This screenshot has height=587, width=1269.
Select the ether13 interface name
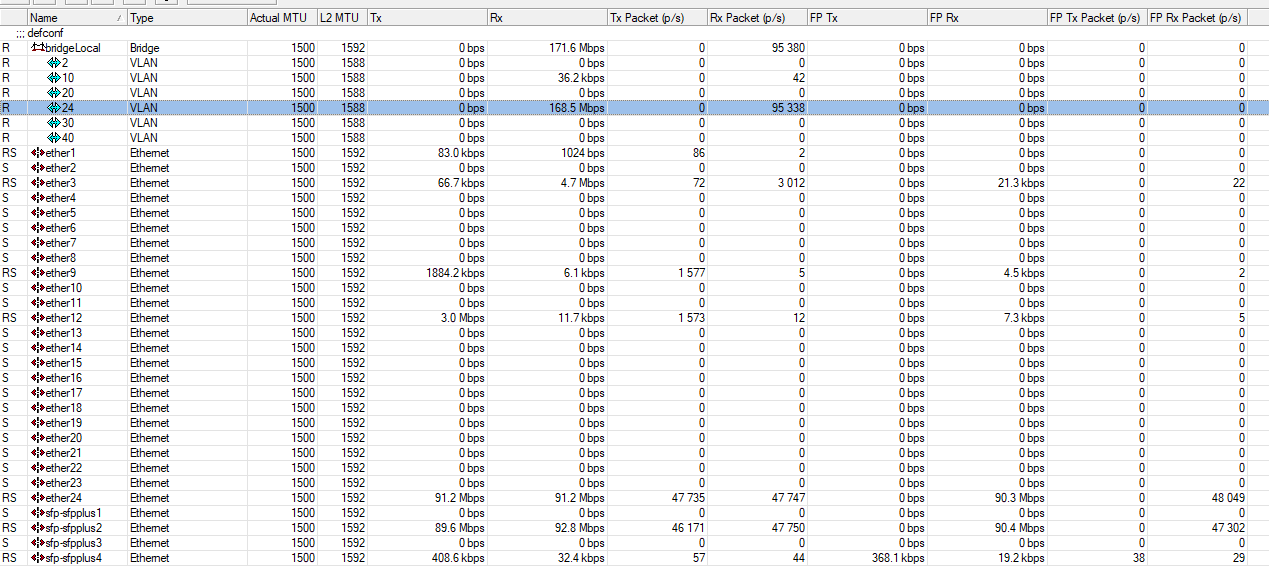pyautogui.click(x=64, y=333)
